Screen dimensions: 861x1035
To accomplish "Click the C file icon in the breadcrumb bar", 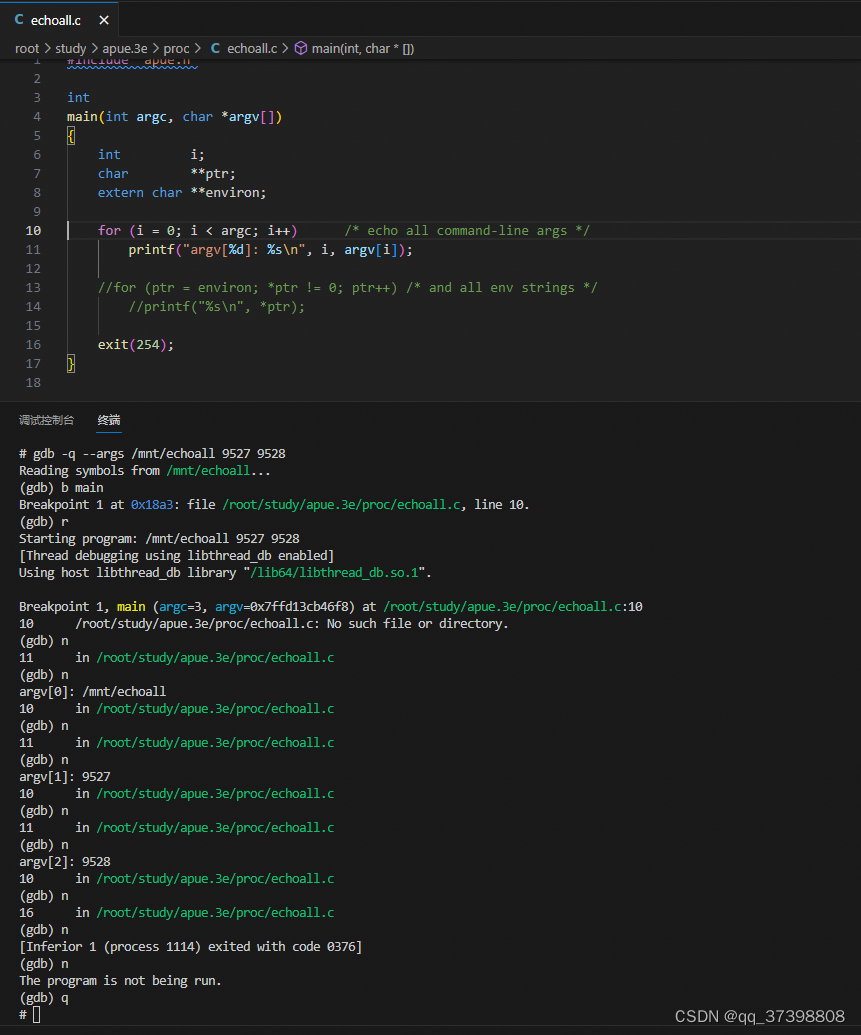I will pyautogui.click(x=214, y=48).
